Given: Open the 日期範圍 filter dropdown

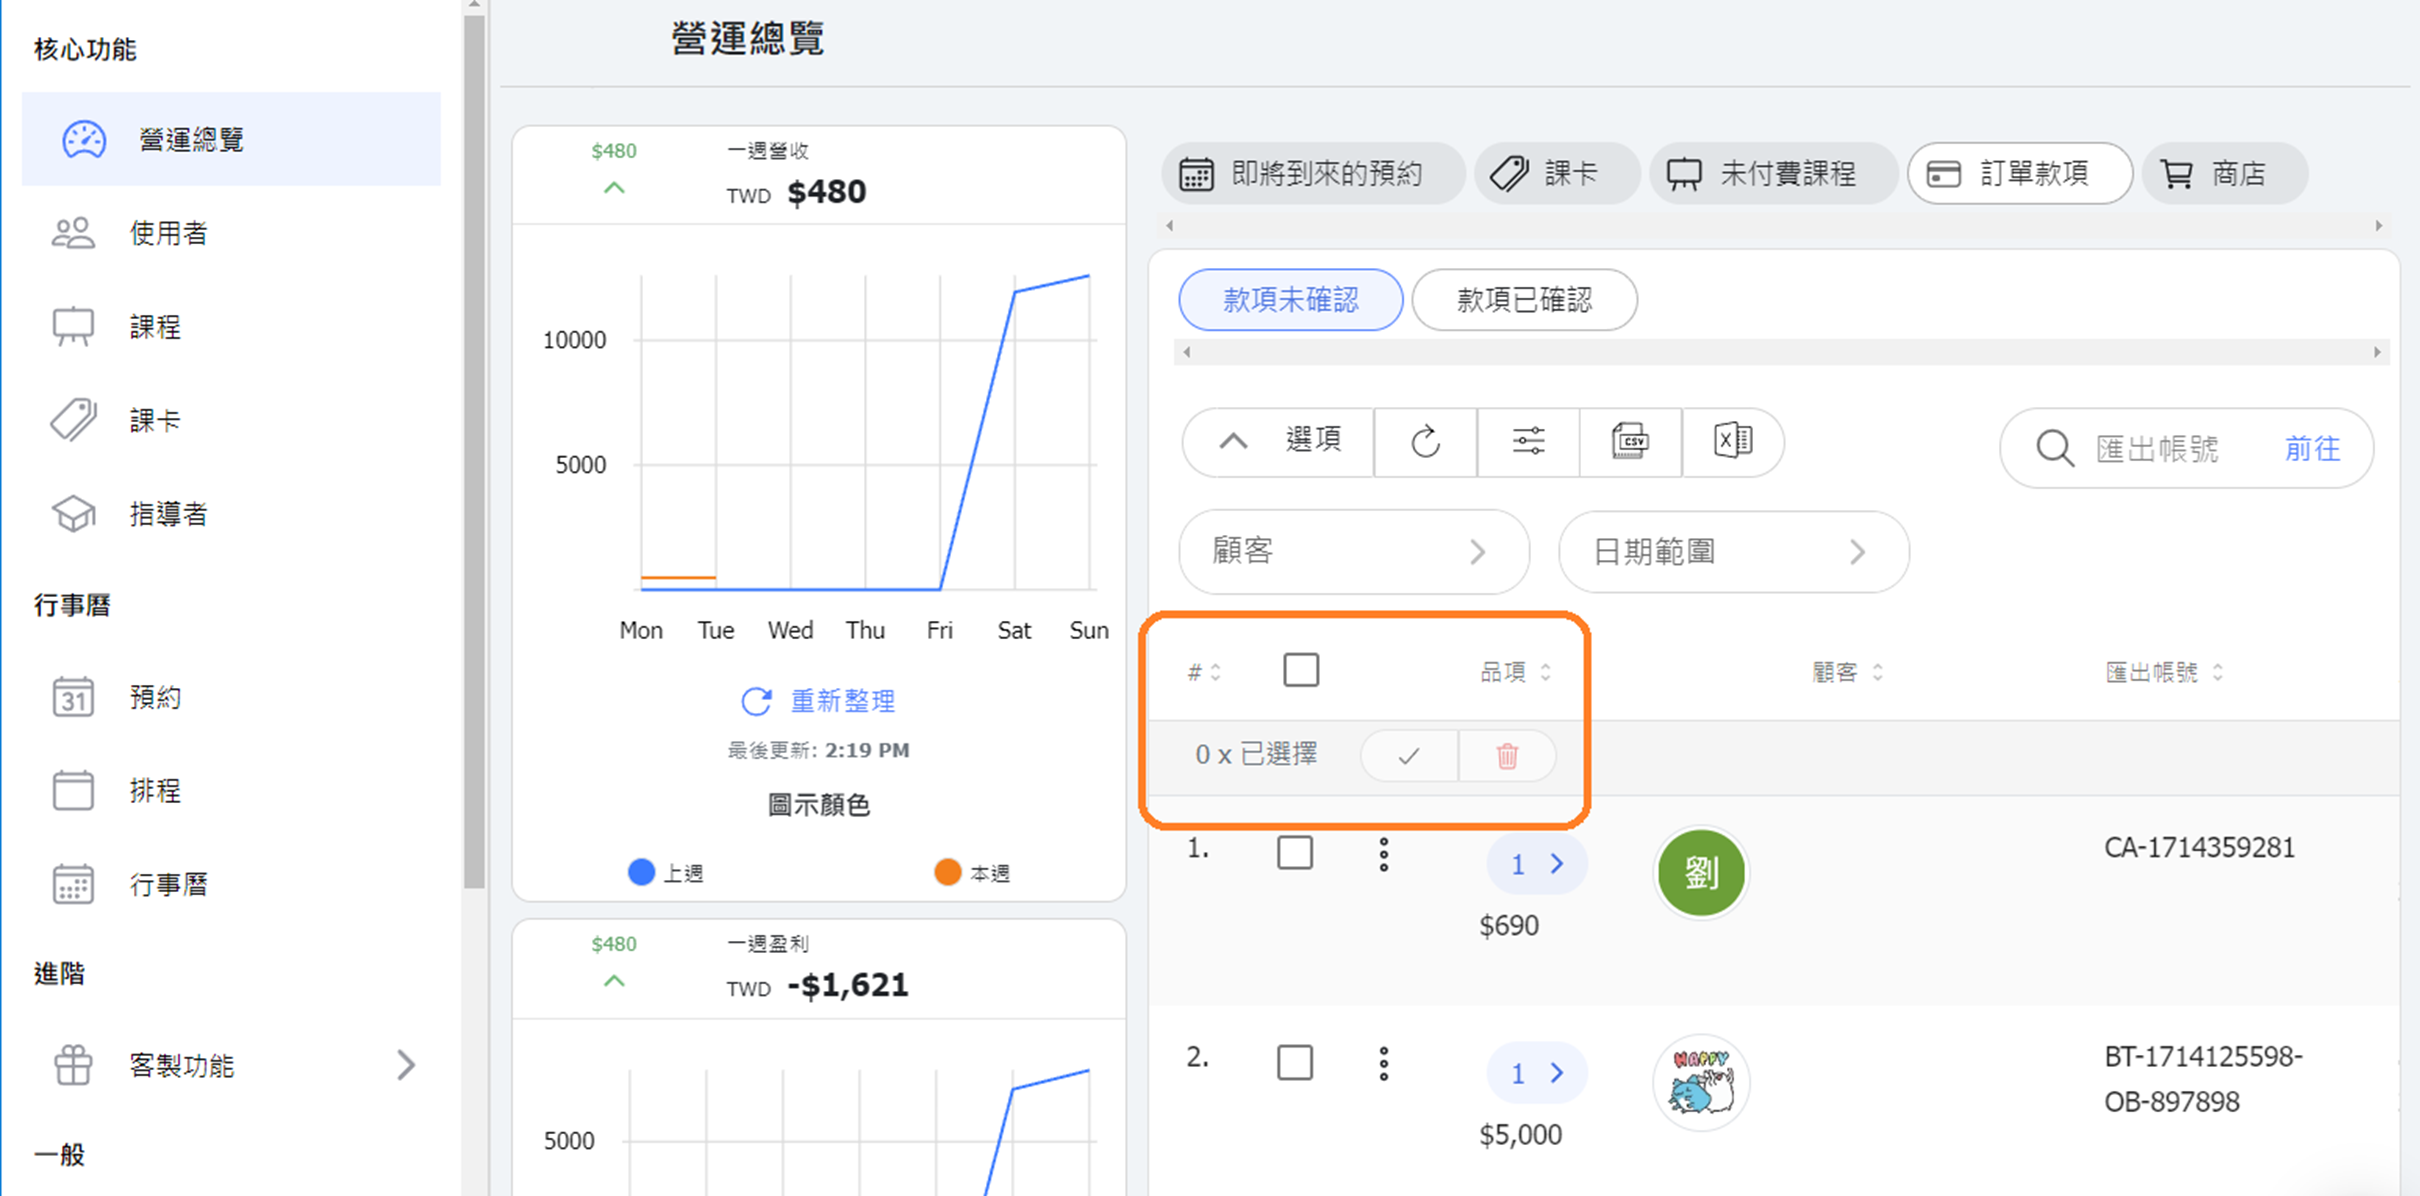Looking at the screenshot, I should pyautogui.click(x=1733, y=552).
